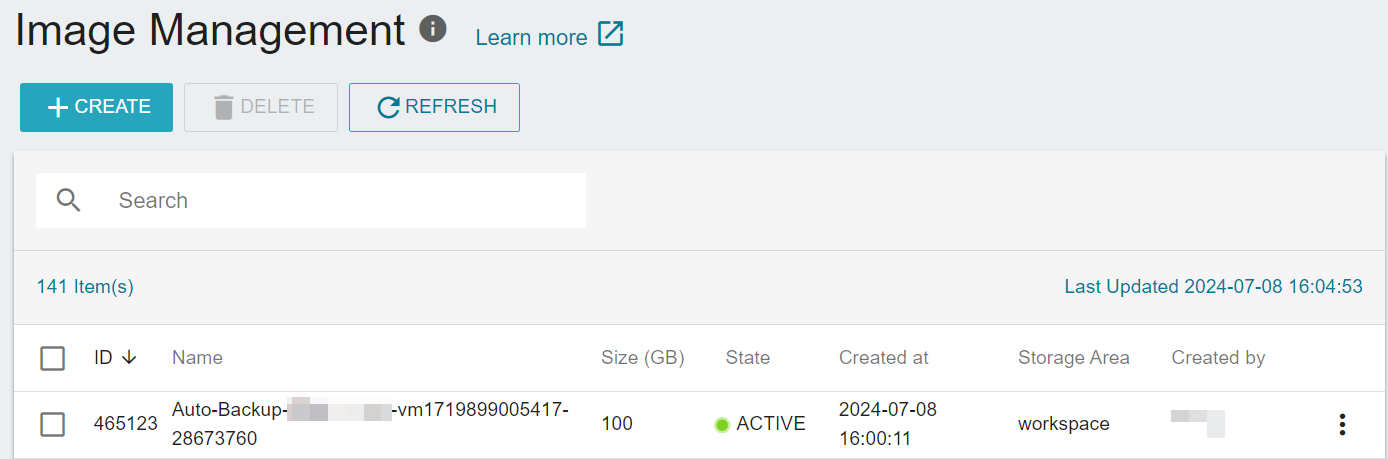Refresh the image list with REFRESH
The height and width of the screenshot is (459, 1388).
[x=434, y=107]
